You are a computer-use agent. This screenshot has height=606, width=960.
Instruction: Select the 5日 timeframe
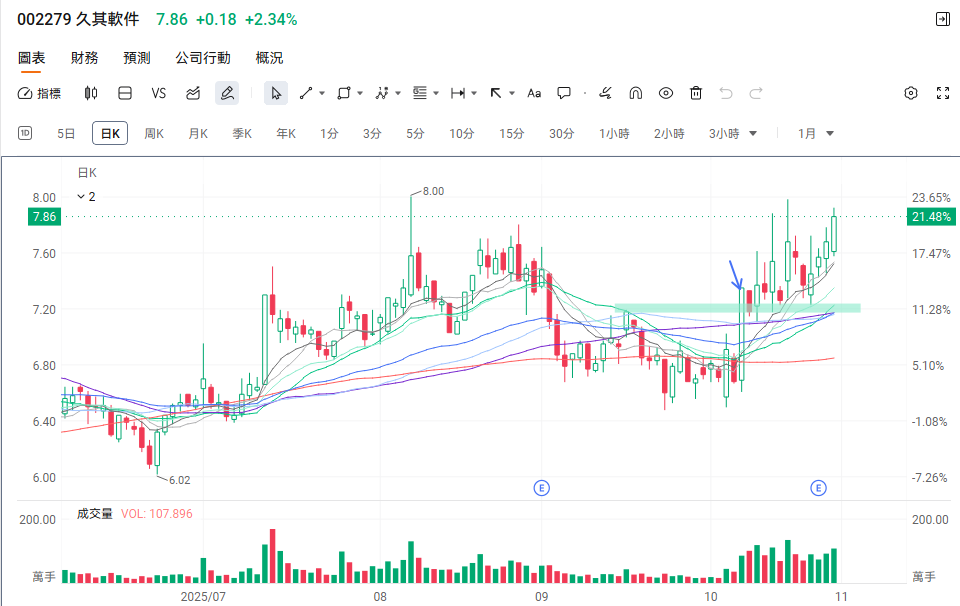point(66,133)
